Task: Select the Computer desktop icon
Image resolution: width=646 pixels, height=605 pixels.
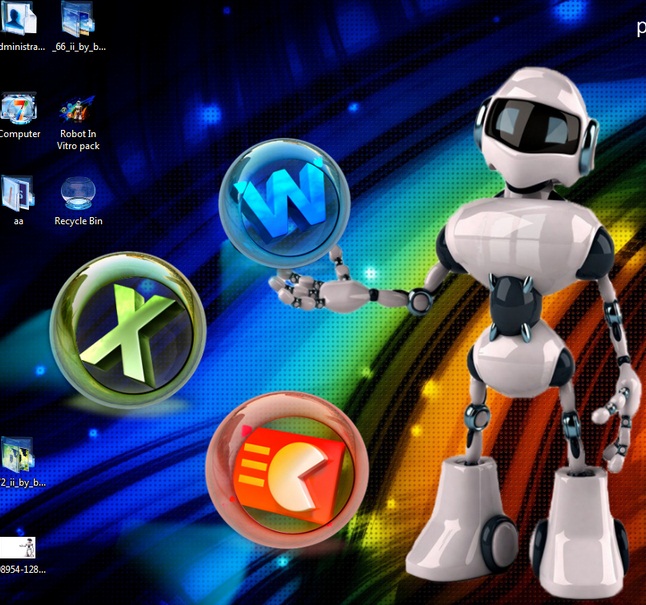Action: 19,108
